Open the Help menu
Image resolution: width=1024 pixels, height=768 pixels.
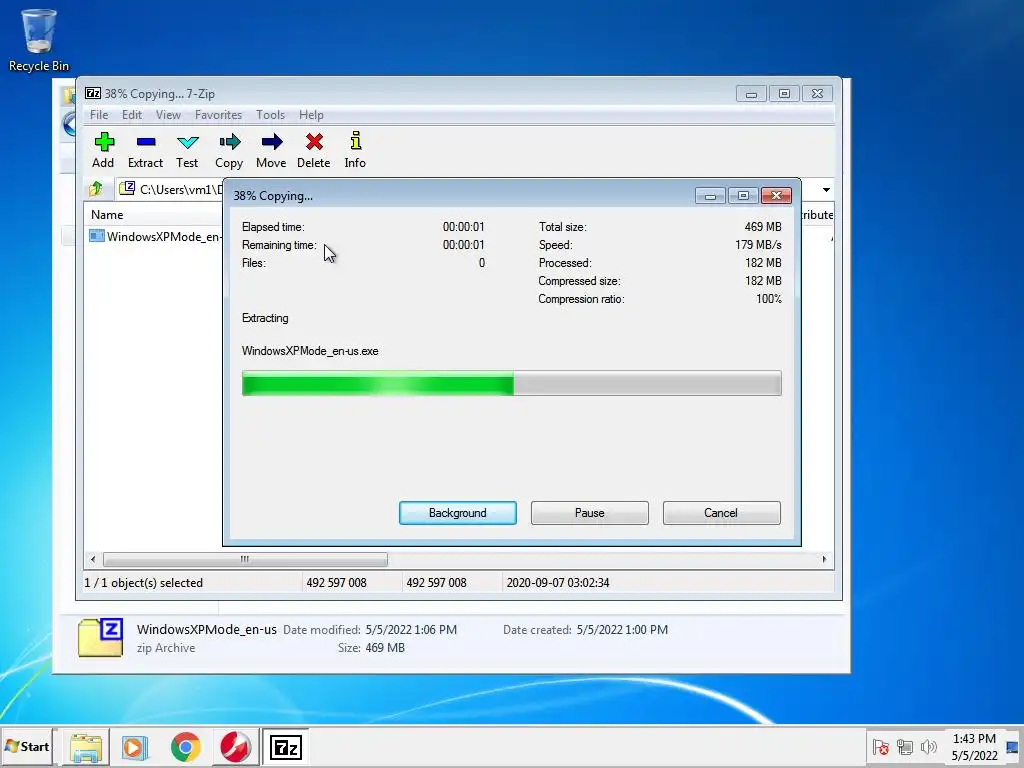[x=312, y=115]
